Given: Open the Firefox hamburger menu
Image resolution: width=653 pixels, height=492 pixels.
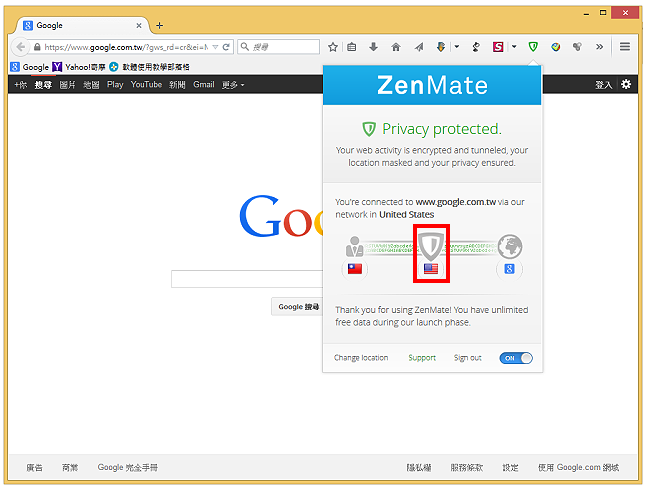Looking at the screenshot, I should coord(625,47).
